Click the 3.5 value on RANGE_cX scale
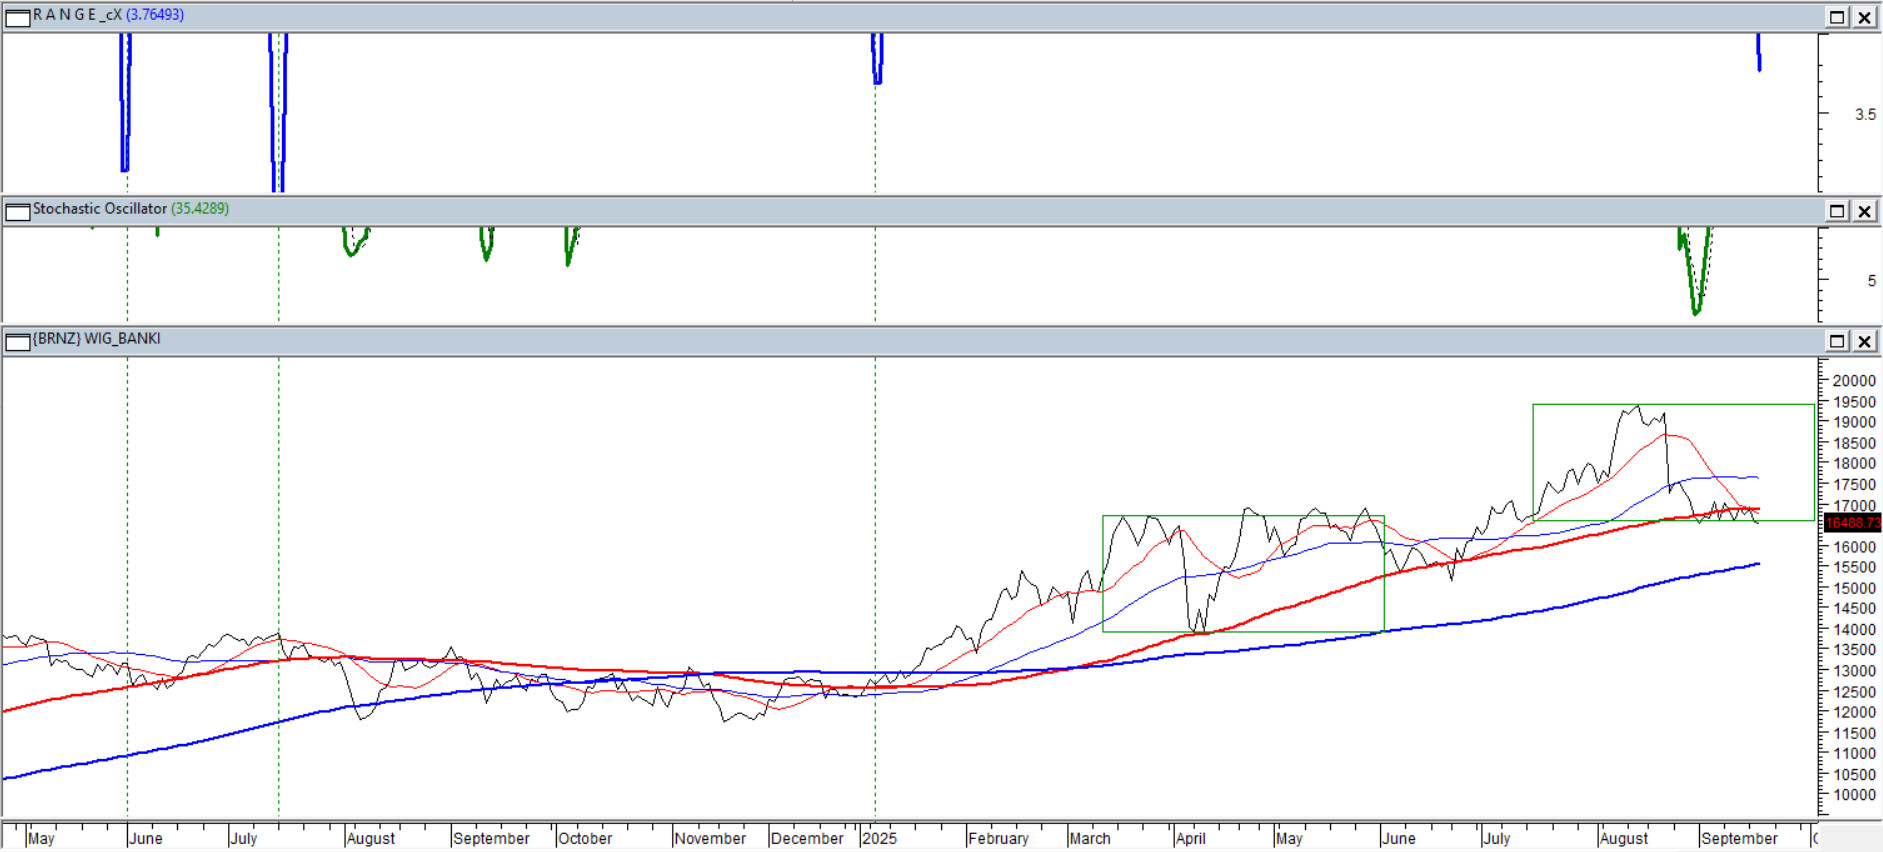 tap(1865, 114)
